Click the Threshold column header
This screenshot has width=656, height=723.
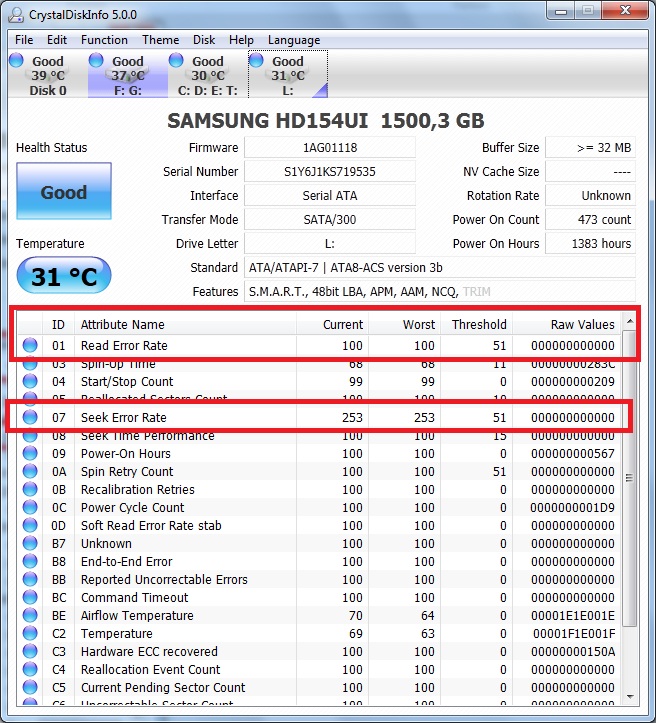pyautogui.click(x=476, y=324)
